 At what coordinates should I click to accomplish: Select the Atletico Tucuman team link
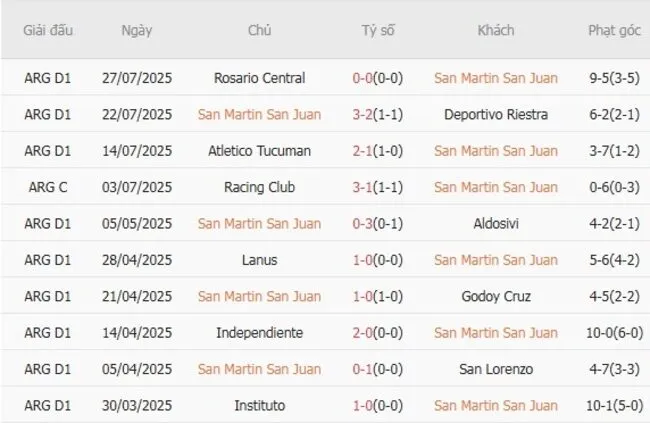tap(260, 151)
